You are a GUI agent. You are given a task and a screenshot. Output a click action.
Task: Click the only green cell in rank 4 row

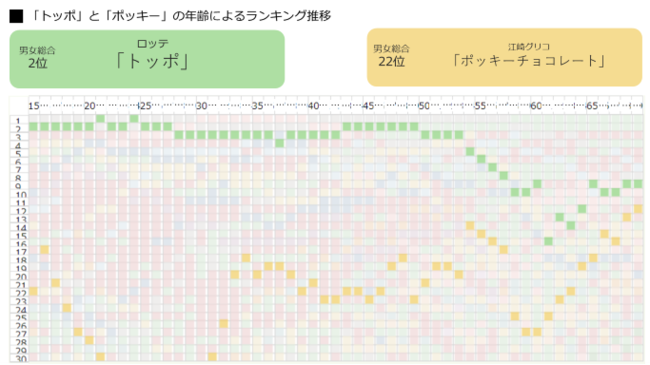(x=279, y=143)
